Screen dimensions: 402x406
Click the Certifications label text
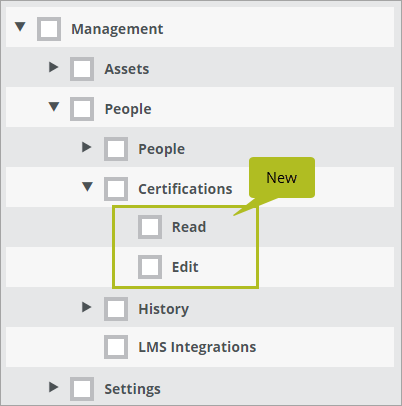click(x=185, y=189)
